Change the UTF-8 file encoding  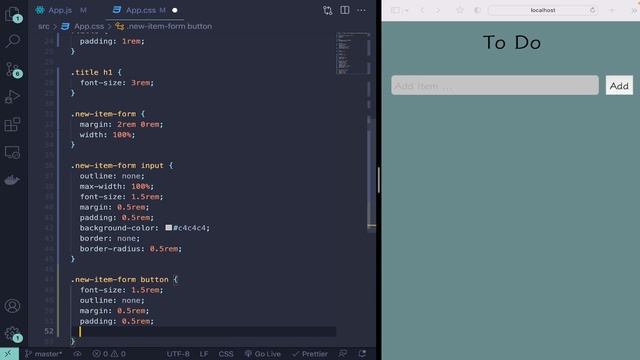[x=178, y=354]
